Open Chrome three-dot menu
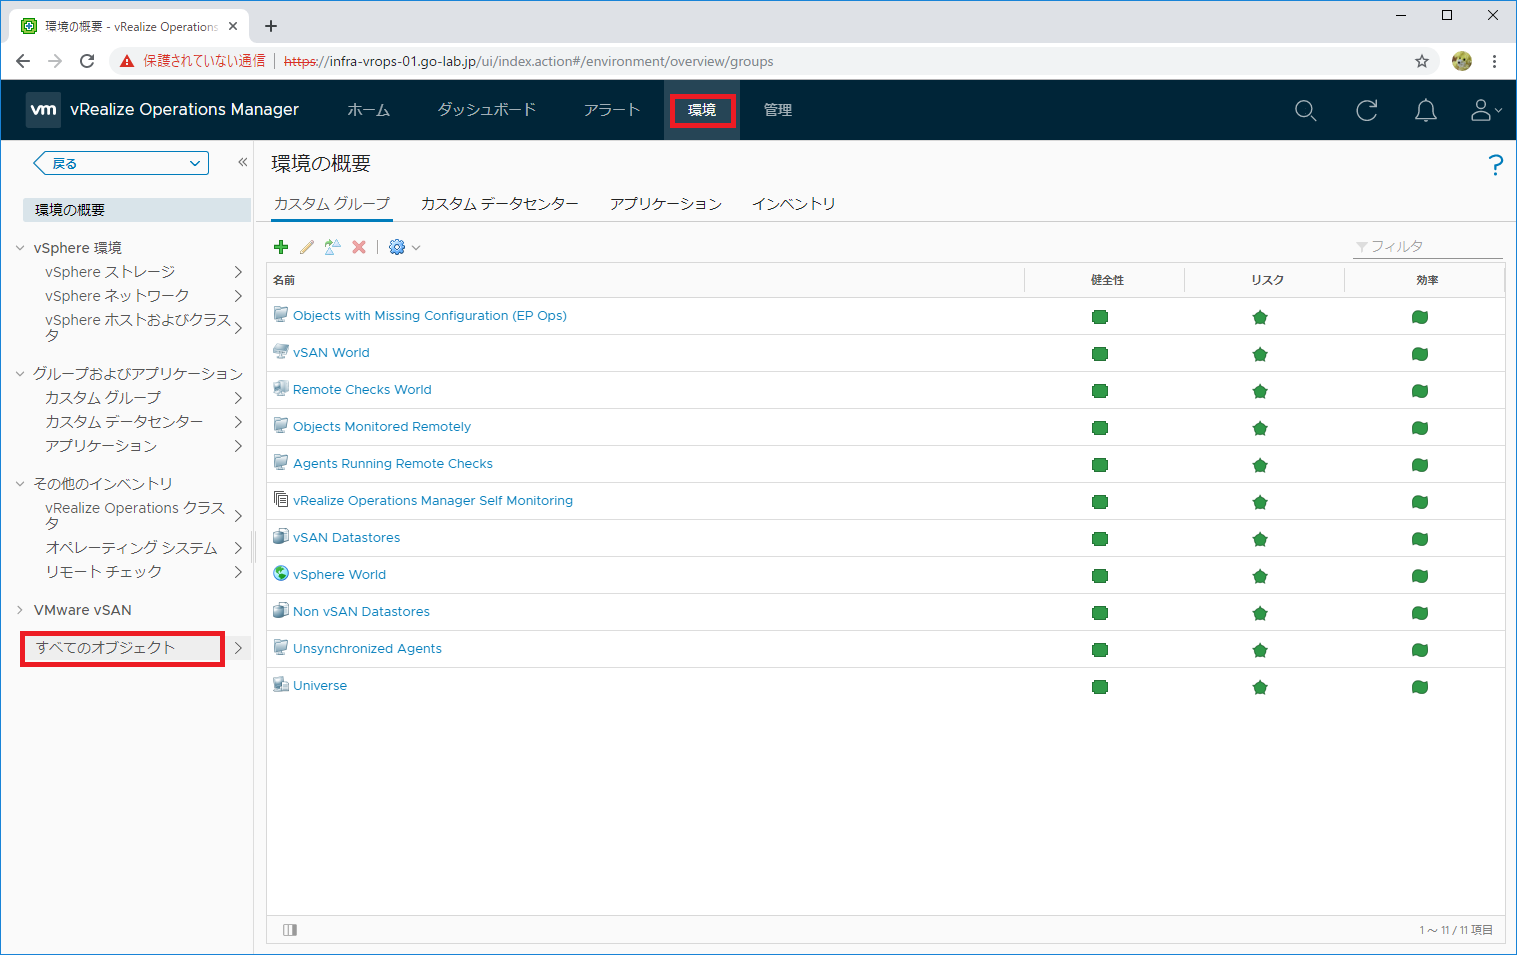This screenshot has width=1517, height=955. [1494, 61]
